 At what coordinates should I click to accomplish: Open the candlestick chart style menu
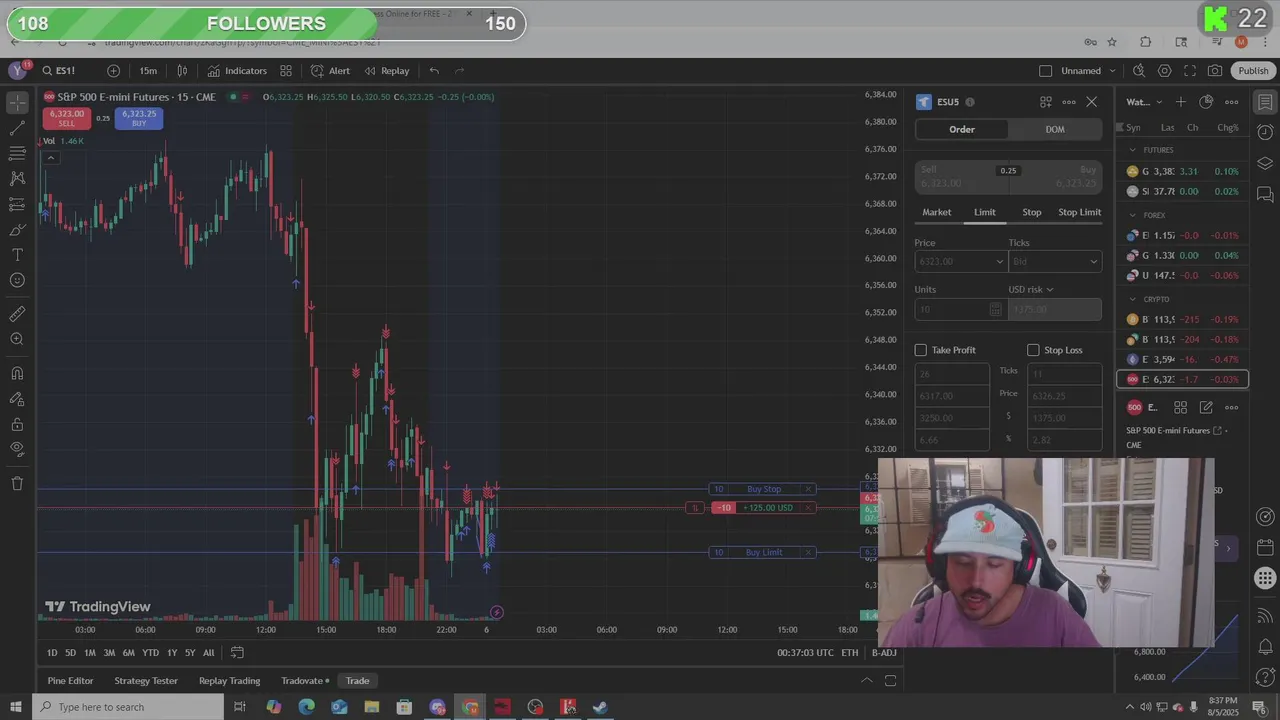182,71
